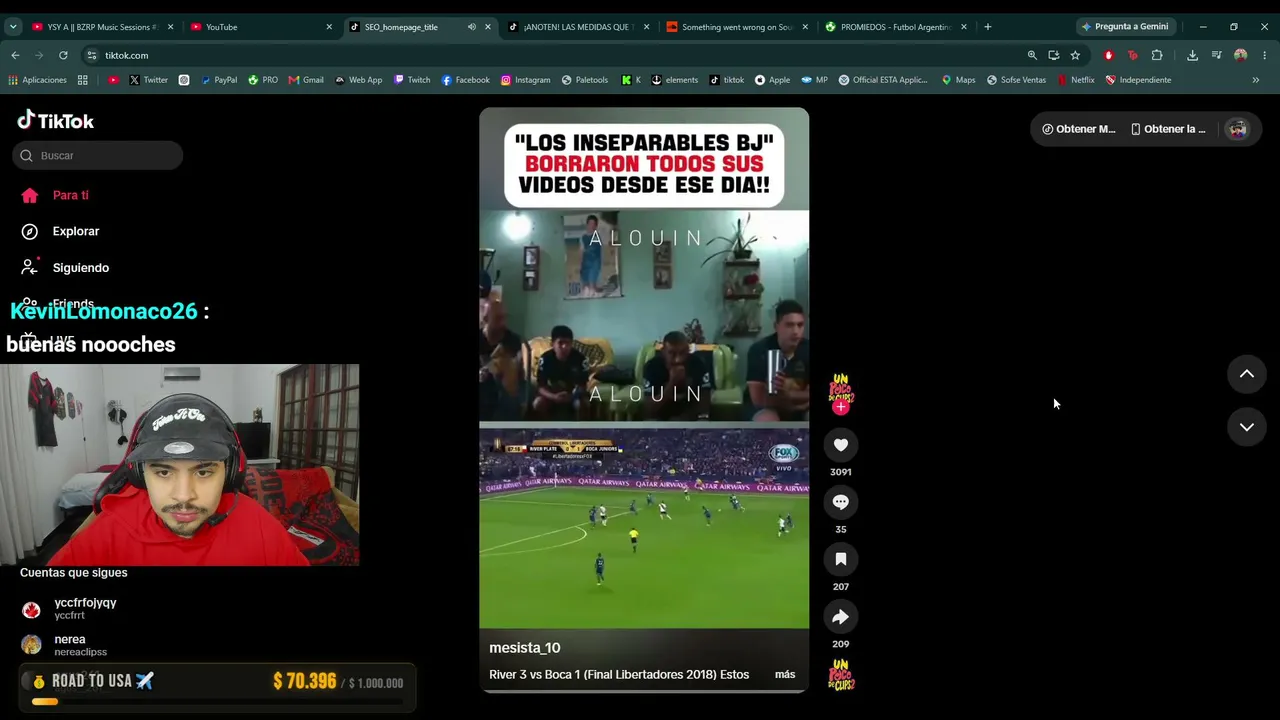This screenshot has width=1280, height=720.
Task: Open the browser Downloads icon
Action: tap(1192, 55)
